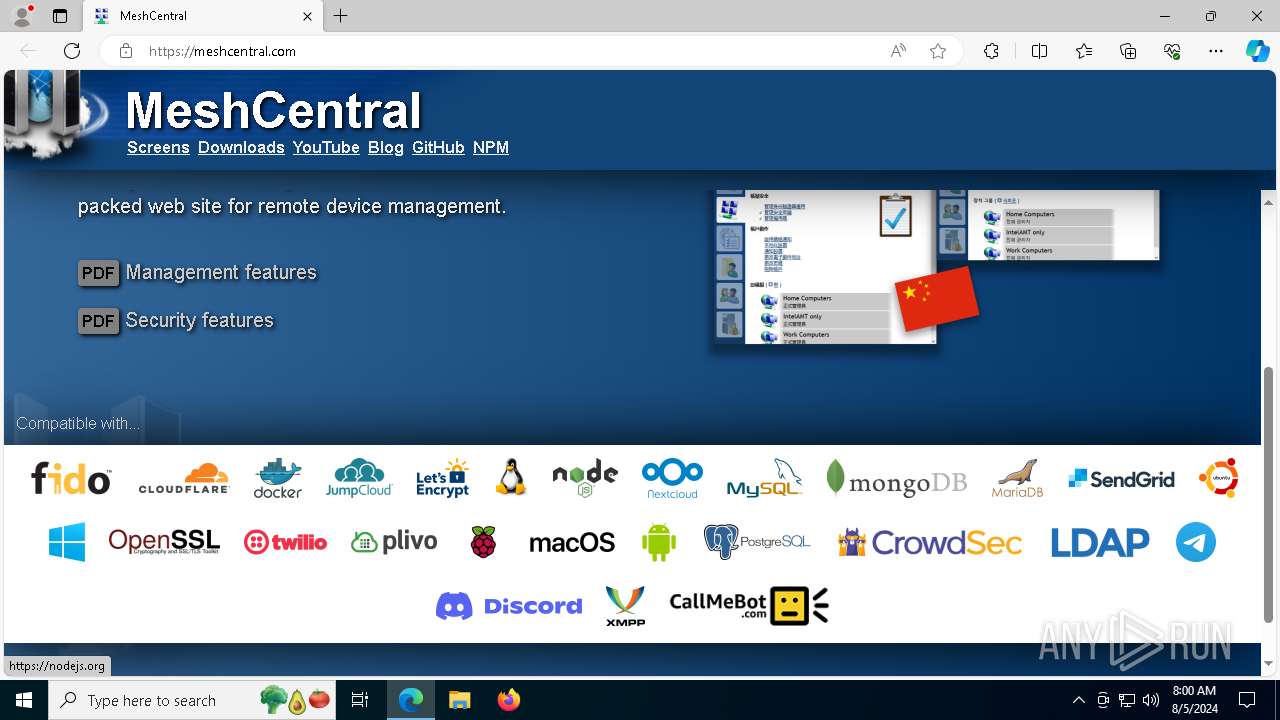Open the CallMeBot logo
Screen dimensions: 1280x720
pos(749,606)
